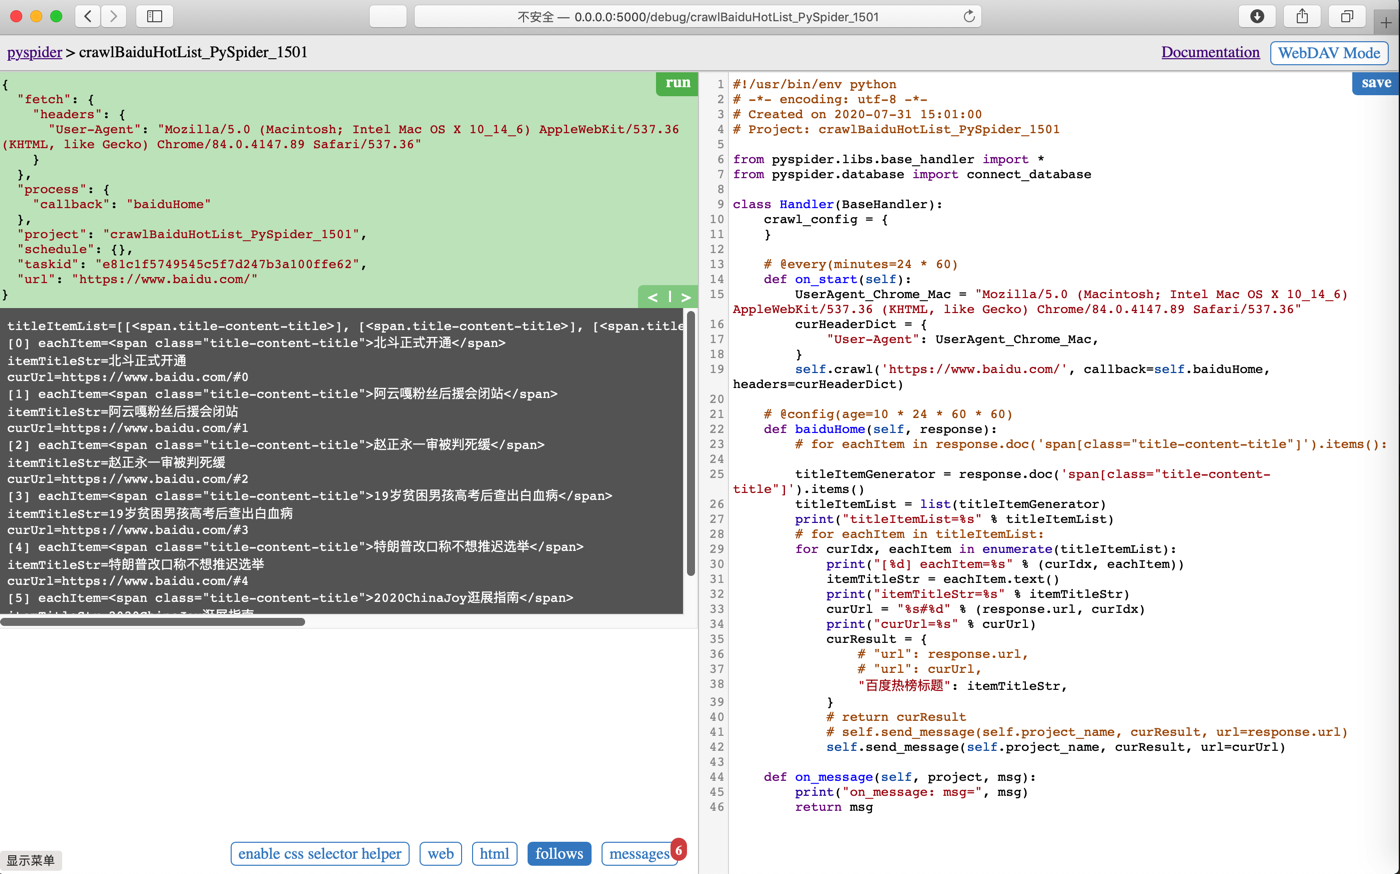This screenshot has width=1400, height=874.
Task: Click the red 6 messages badge
Action: point(679,849)
